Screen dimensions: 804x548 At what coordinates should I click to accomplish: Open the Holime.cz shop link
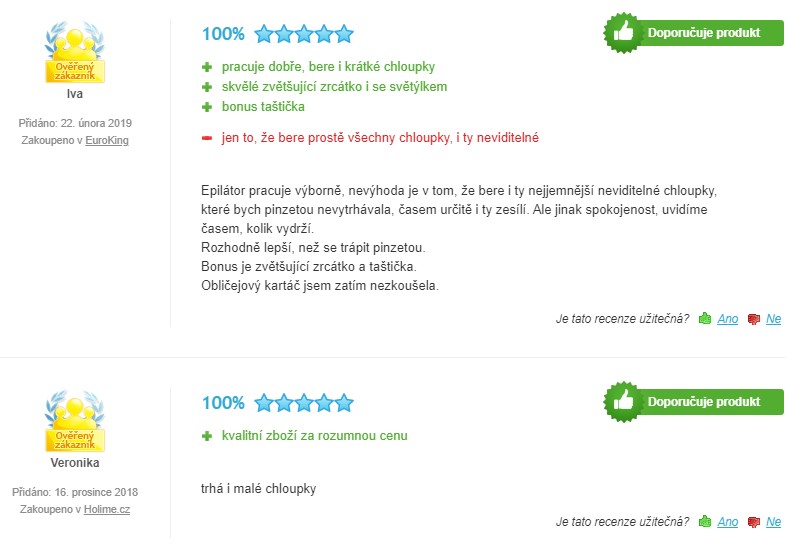[107, 510]
